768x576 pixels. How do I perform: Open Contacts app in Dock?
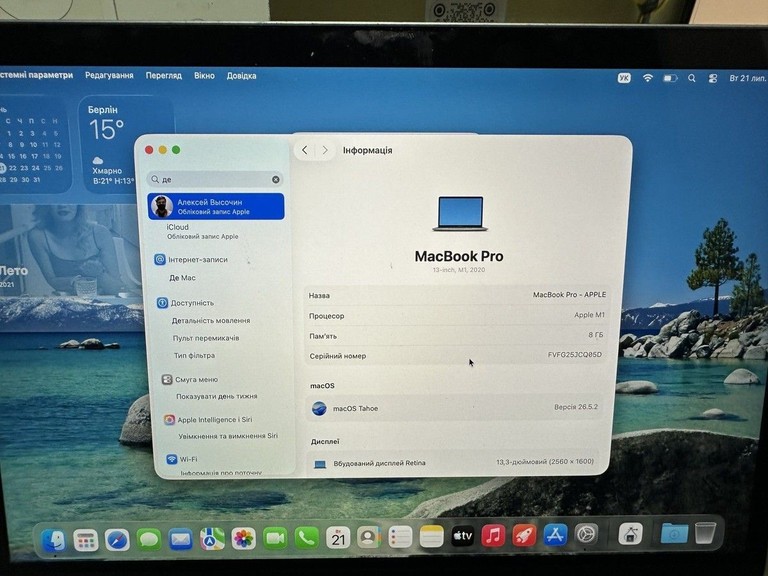pyautogui.click(x=369, y=538)
